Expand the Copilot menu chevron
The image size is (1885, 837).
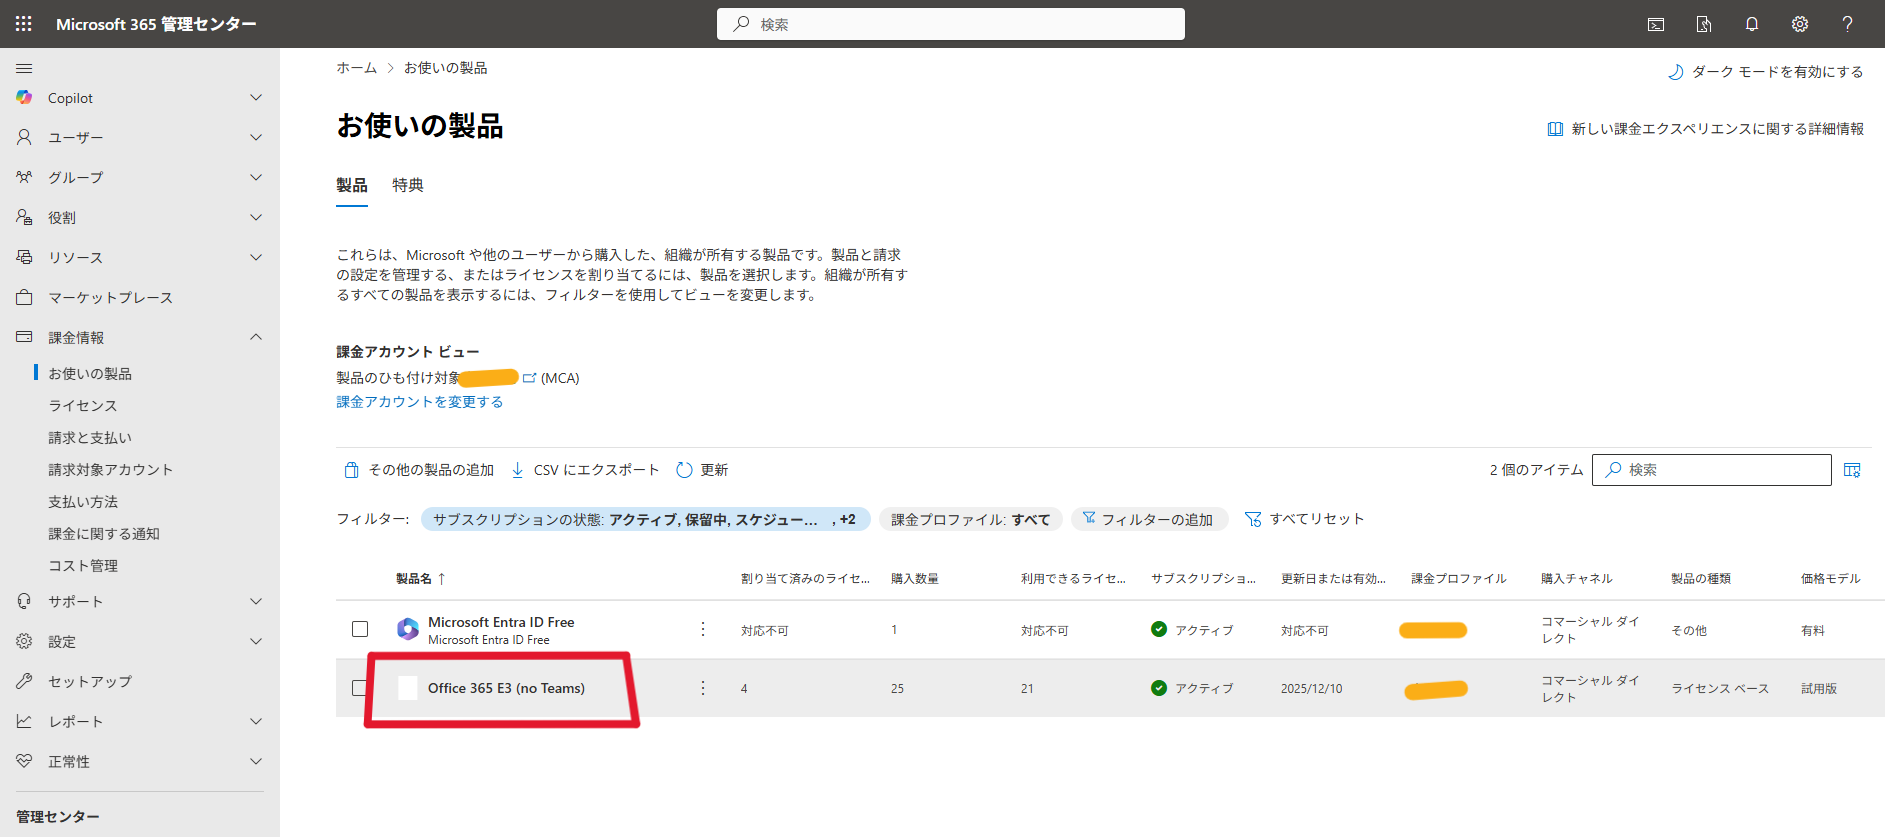click(256, 97)
